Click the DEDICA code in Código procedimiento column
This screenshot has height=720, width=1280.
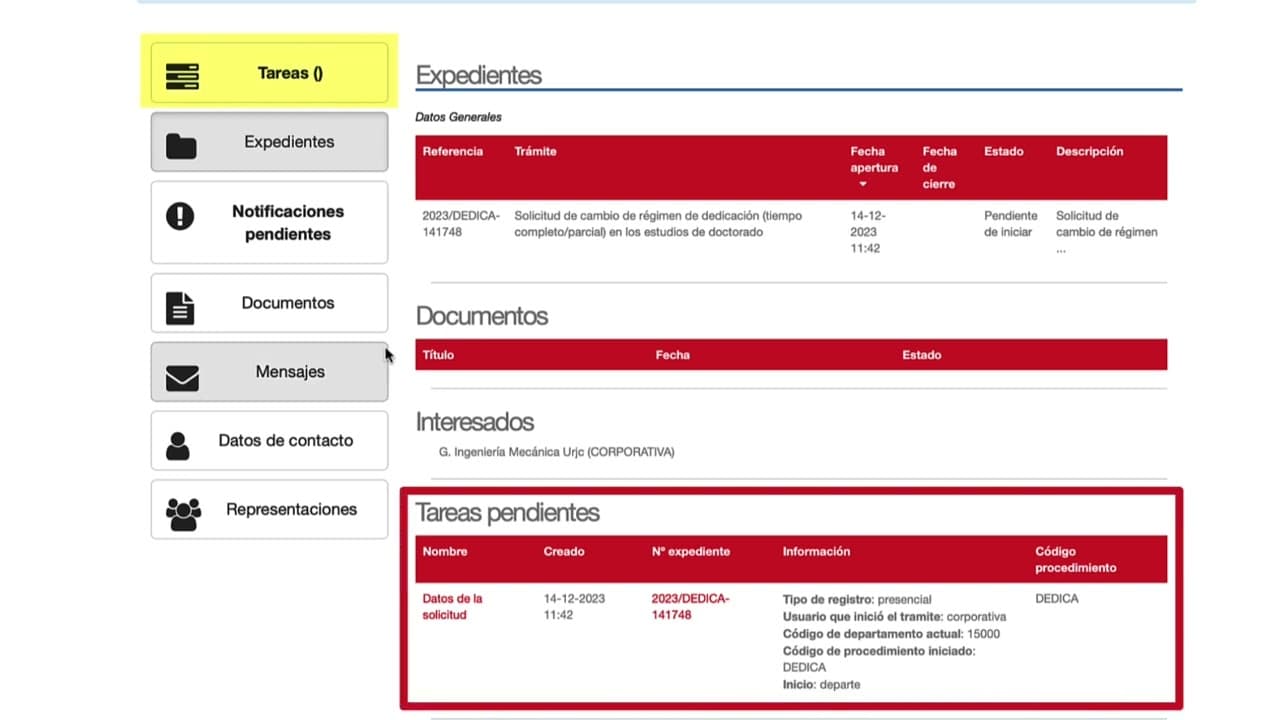click(1057, 599)
